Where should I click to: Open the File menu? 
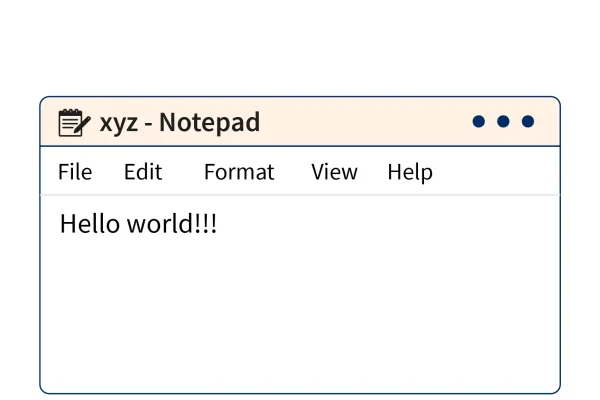(75, 172)
